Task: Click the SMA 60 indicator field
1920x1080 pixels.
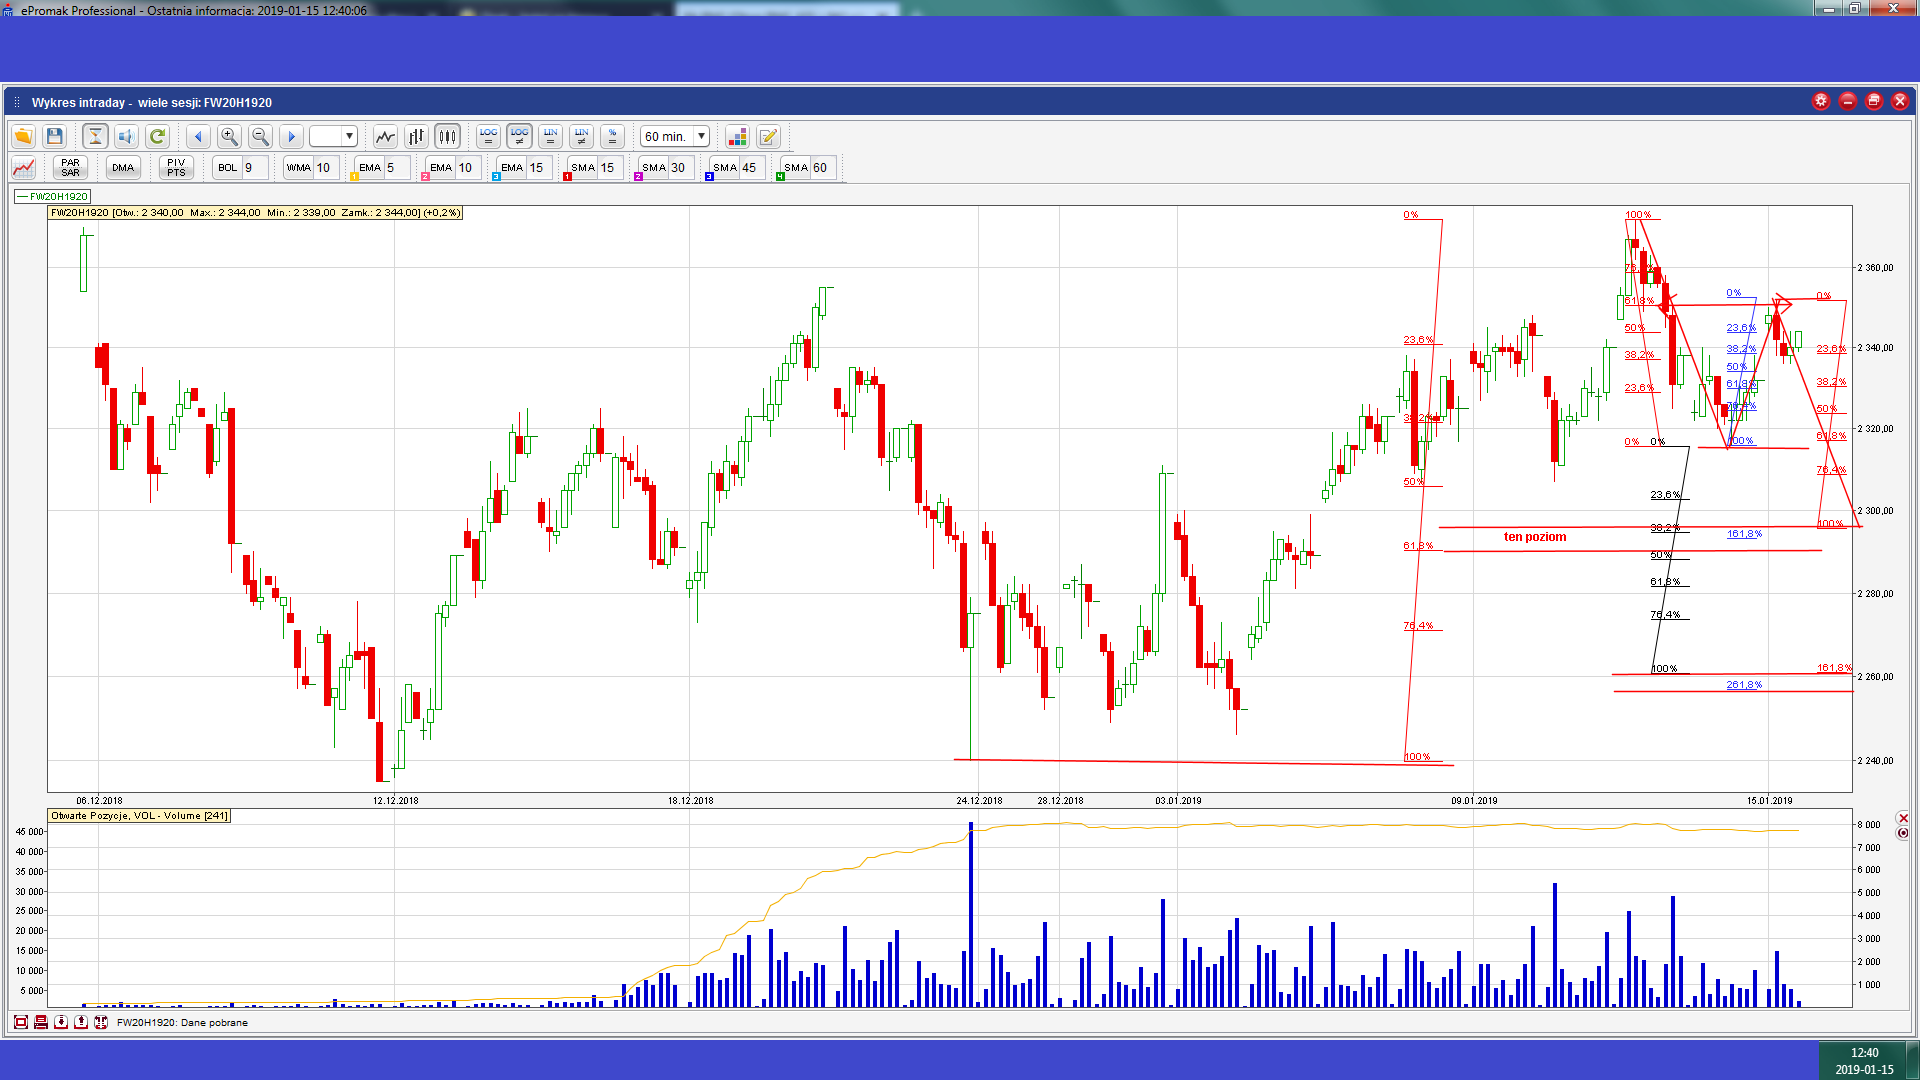Action: 807,168
